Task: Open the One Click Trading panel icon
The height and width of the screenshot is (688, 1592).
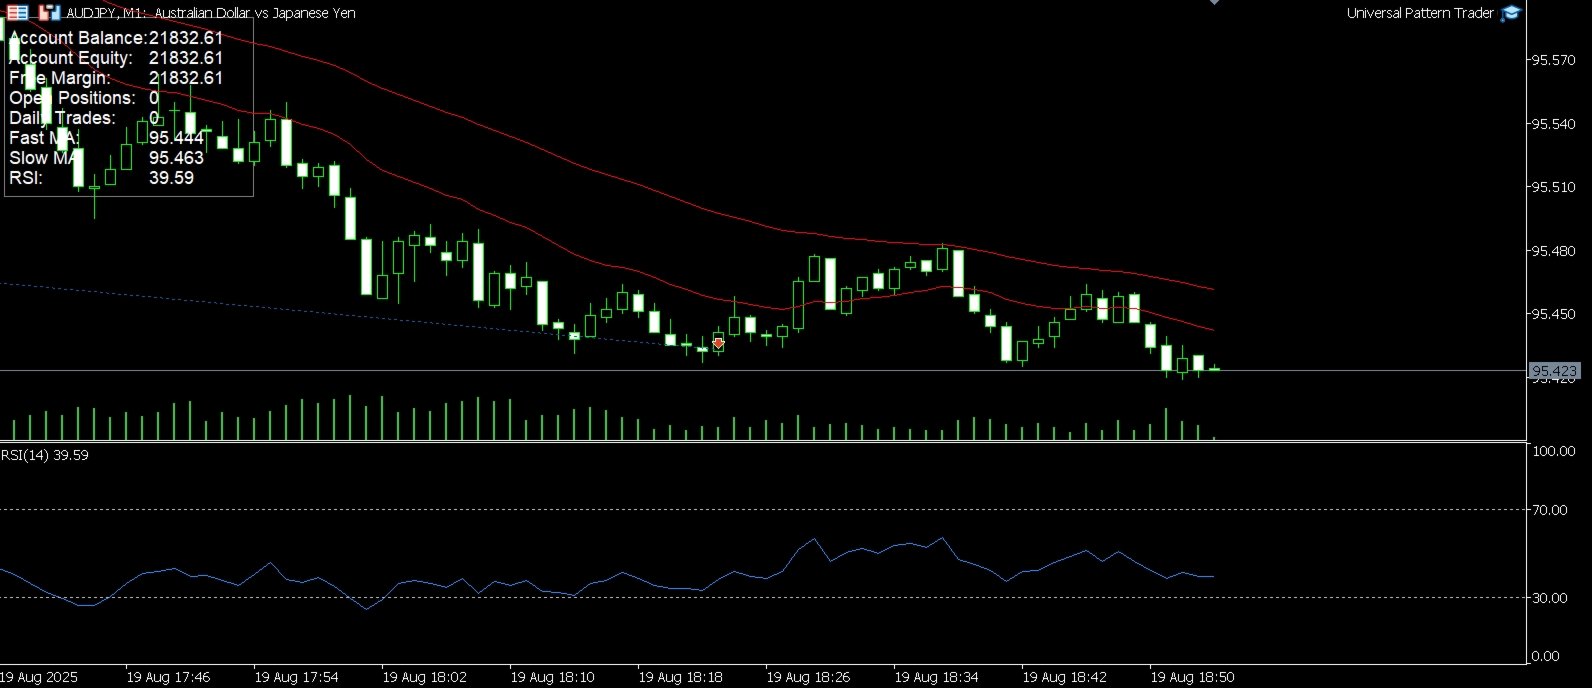Action: point(17,13)
